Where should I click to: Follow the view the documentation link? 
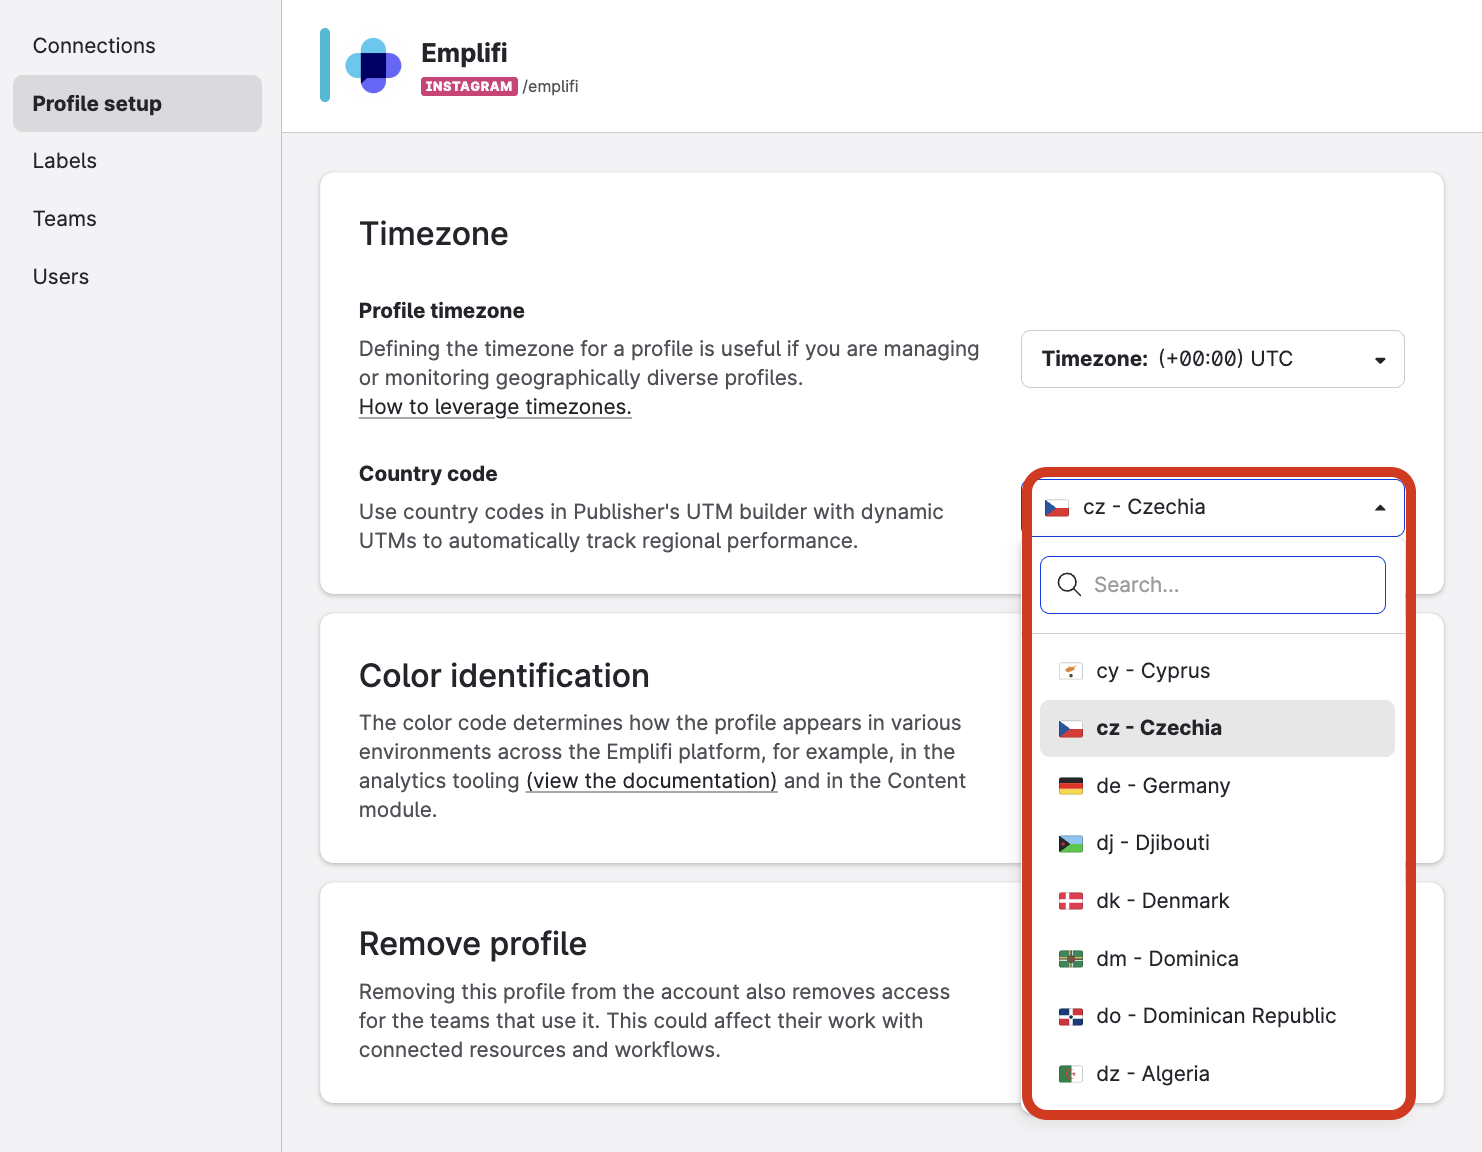pyautogui.click(x=652, y=781)
